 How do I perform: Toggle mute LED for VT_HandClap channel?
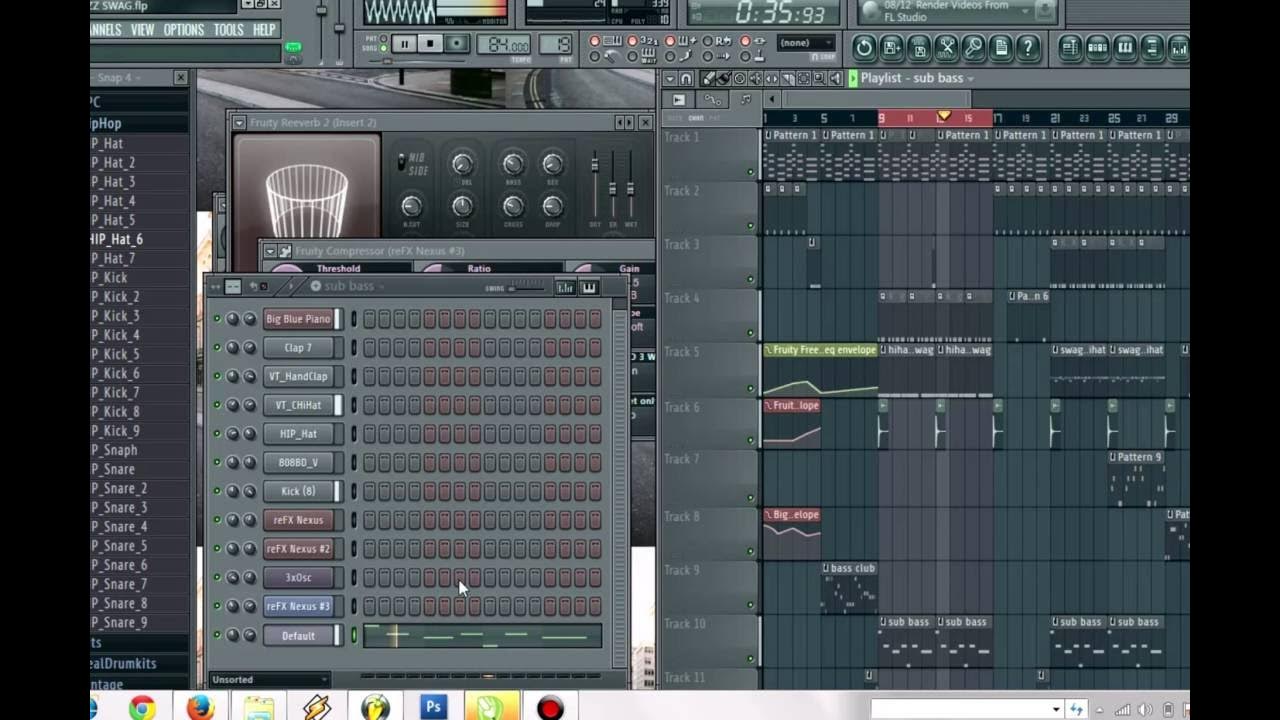[x=217, y=377]
